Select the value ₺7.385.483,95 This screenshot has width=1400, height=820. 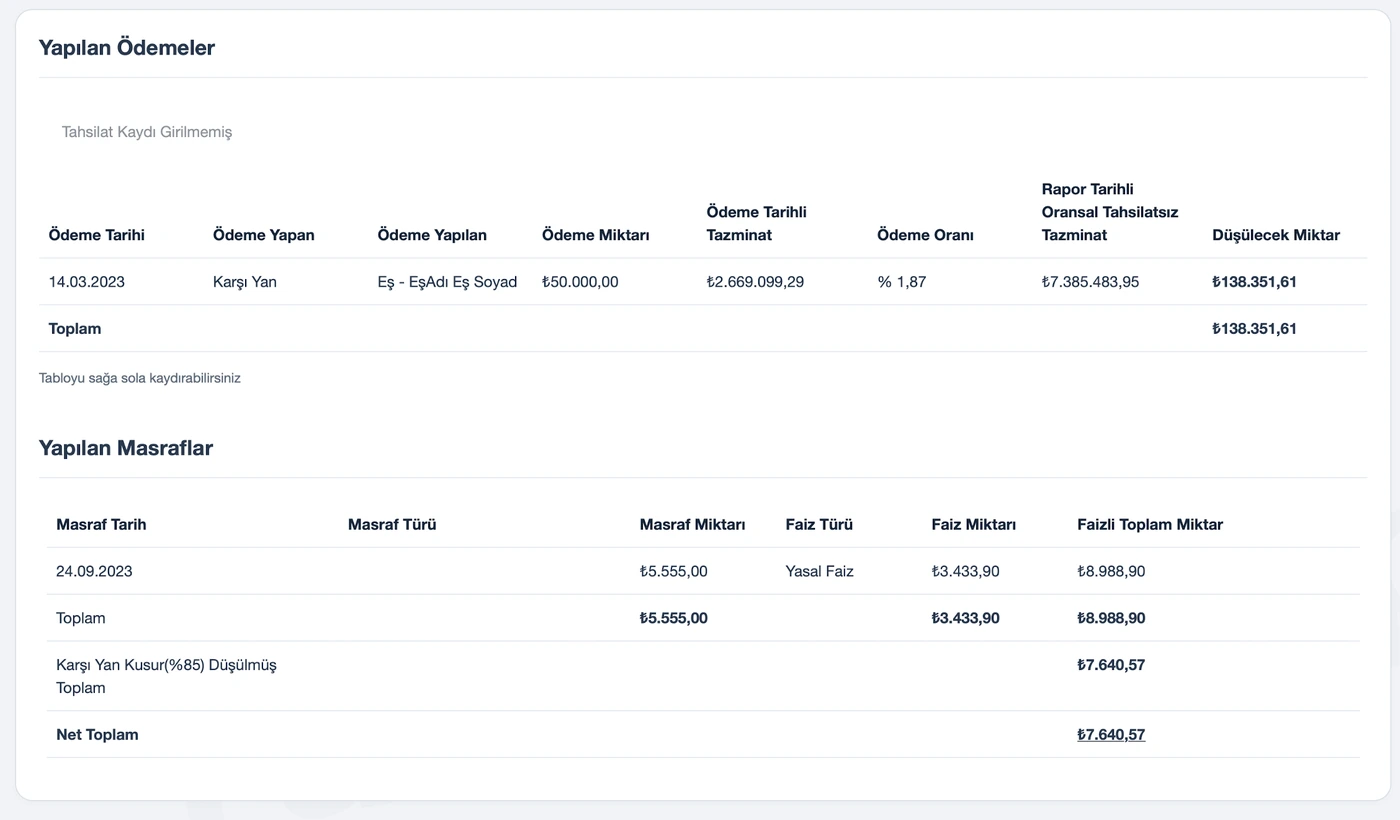pos(1090,282)
